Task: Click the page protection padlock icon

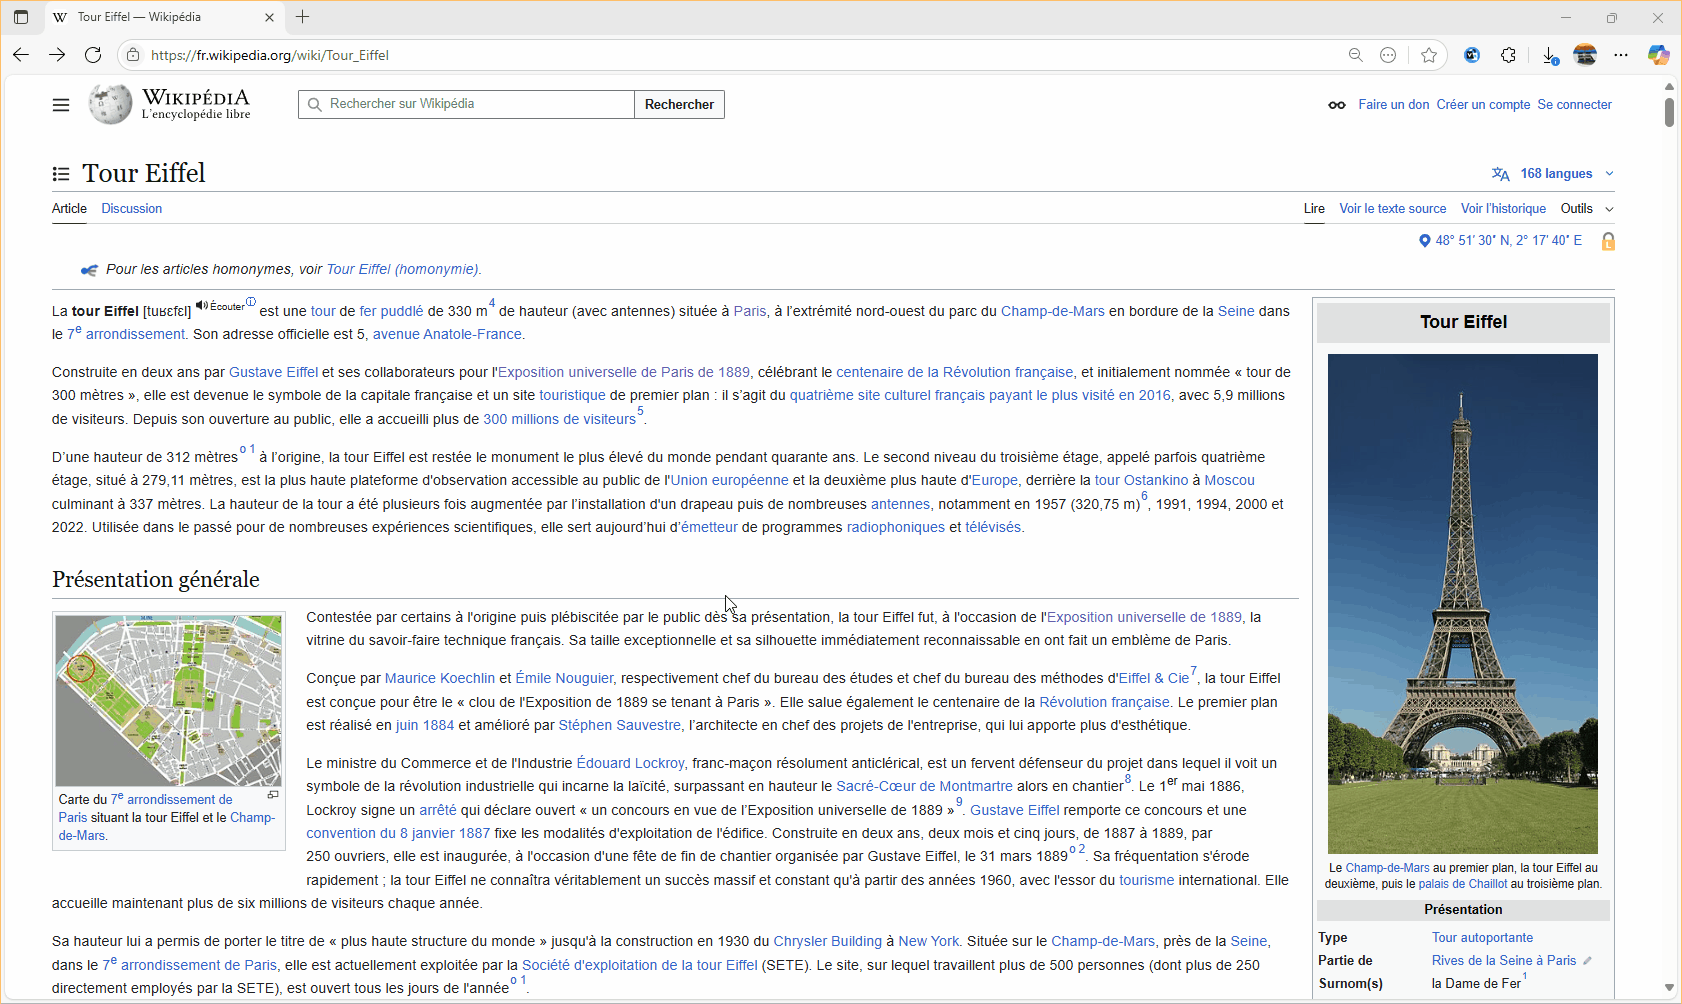Action: pyautogui.click(x=1608, y=241)
